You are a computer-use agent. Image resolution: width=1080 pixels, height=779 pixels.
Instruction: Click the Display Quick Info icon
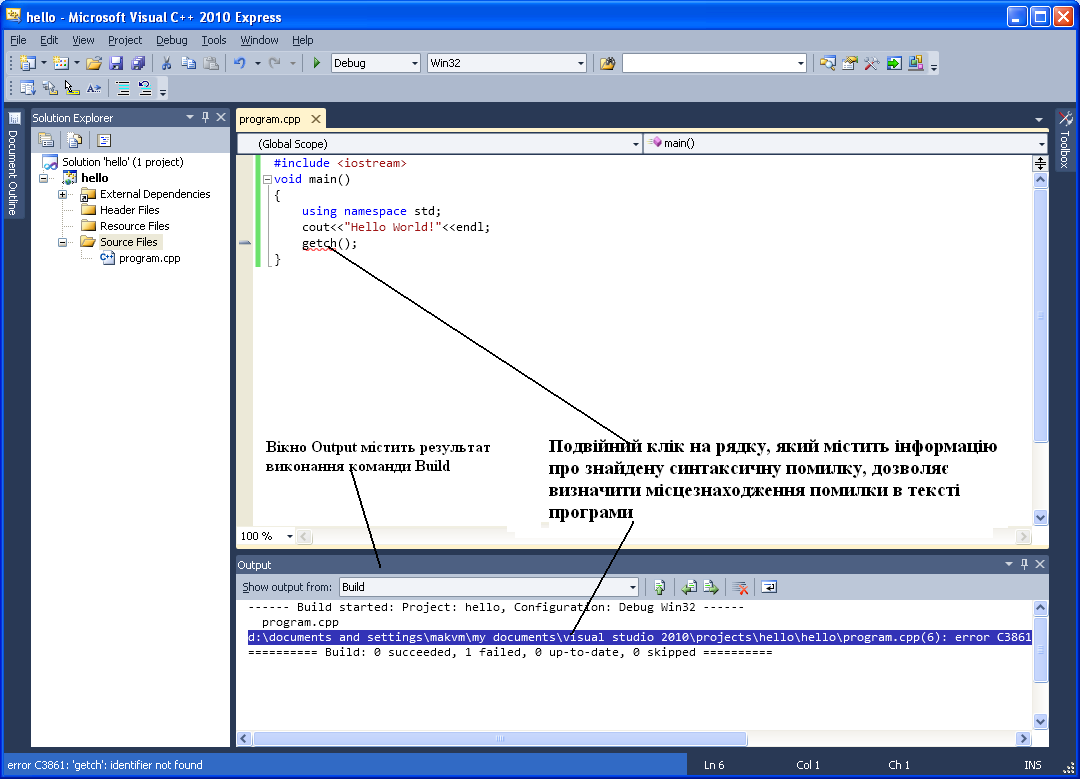(72, 88)
